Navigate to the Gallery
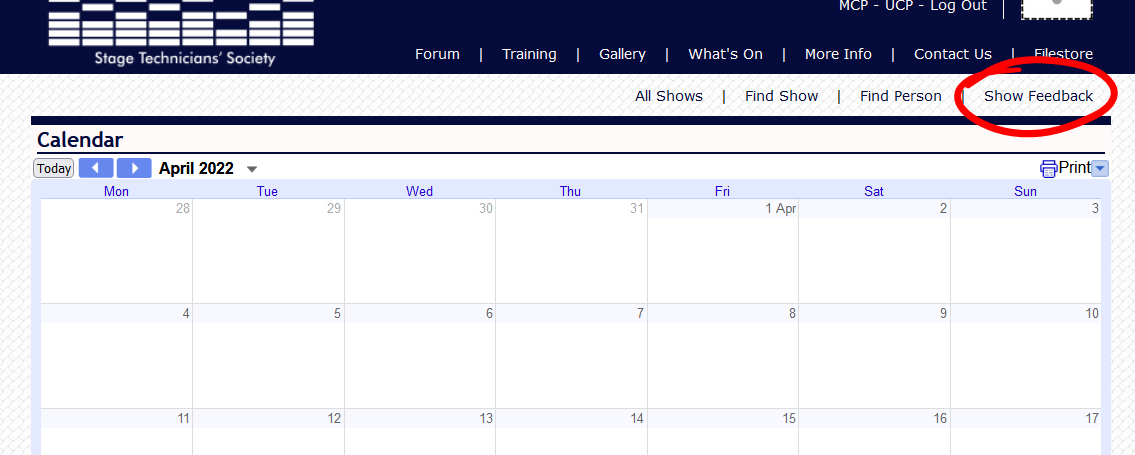This screenshot has height=455, width=1135. pyautogui.click(x=622, y=54)
